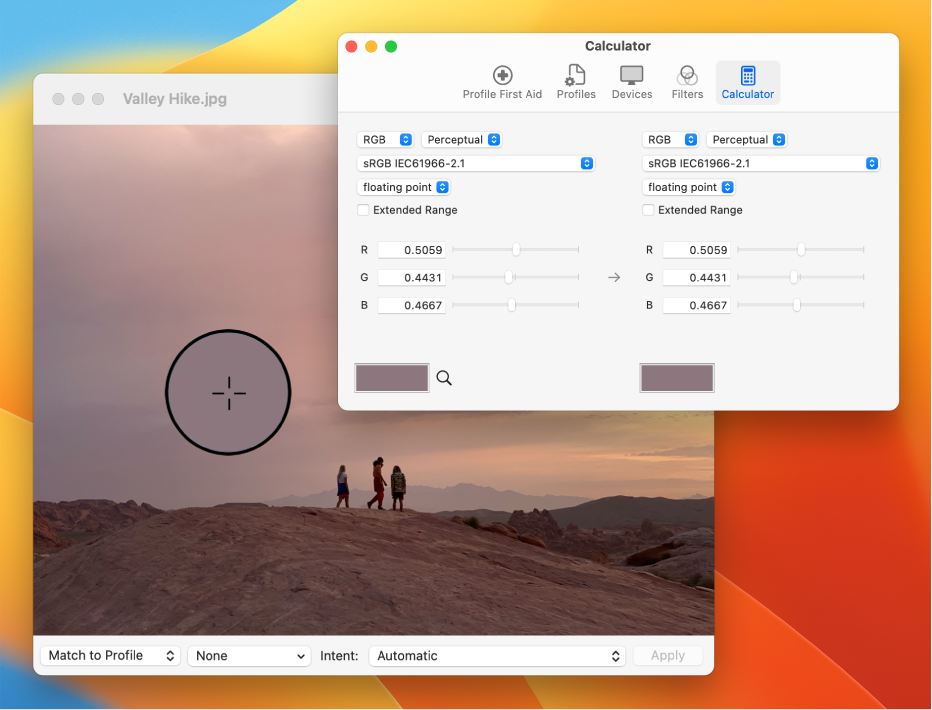This screenshot has width=932, height=710.
Task: Open the None profile dropdown
Action: (x=250, y=655)
